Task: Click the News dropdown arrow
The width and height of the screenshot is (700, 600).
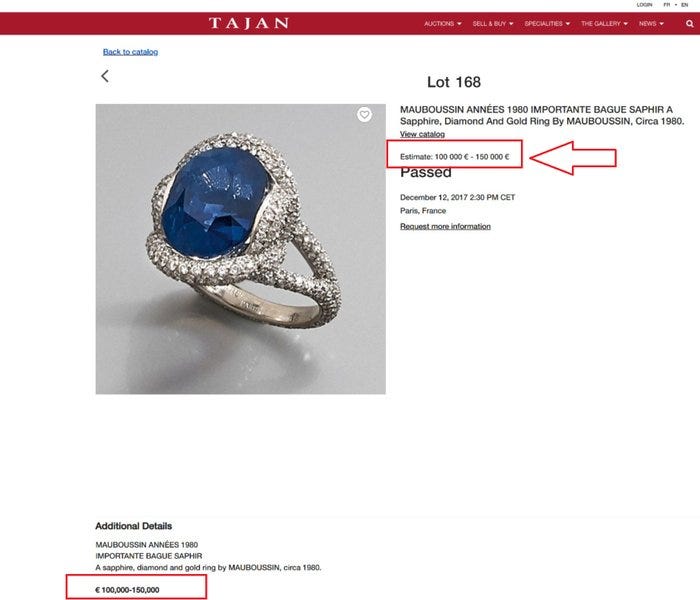Action: 661,24
